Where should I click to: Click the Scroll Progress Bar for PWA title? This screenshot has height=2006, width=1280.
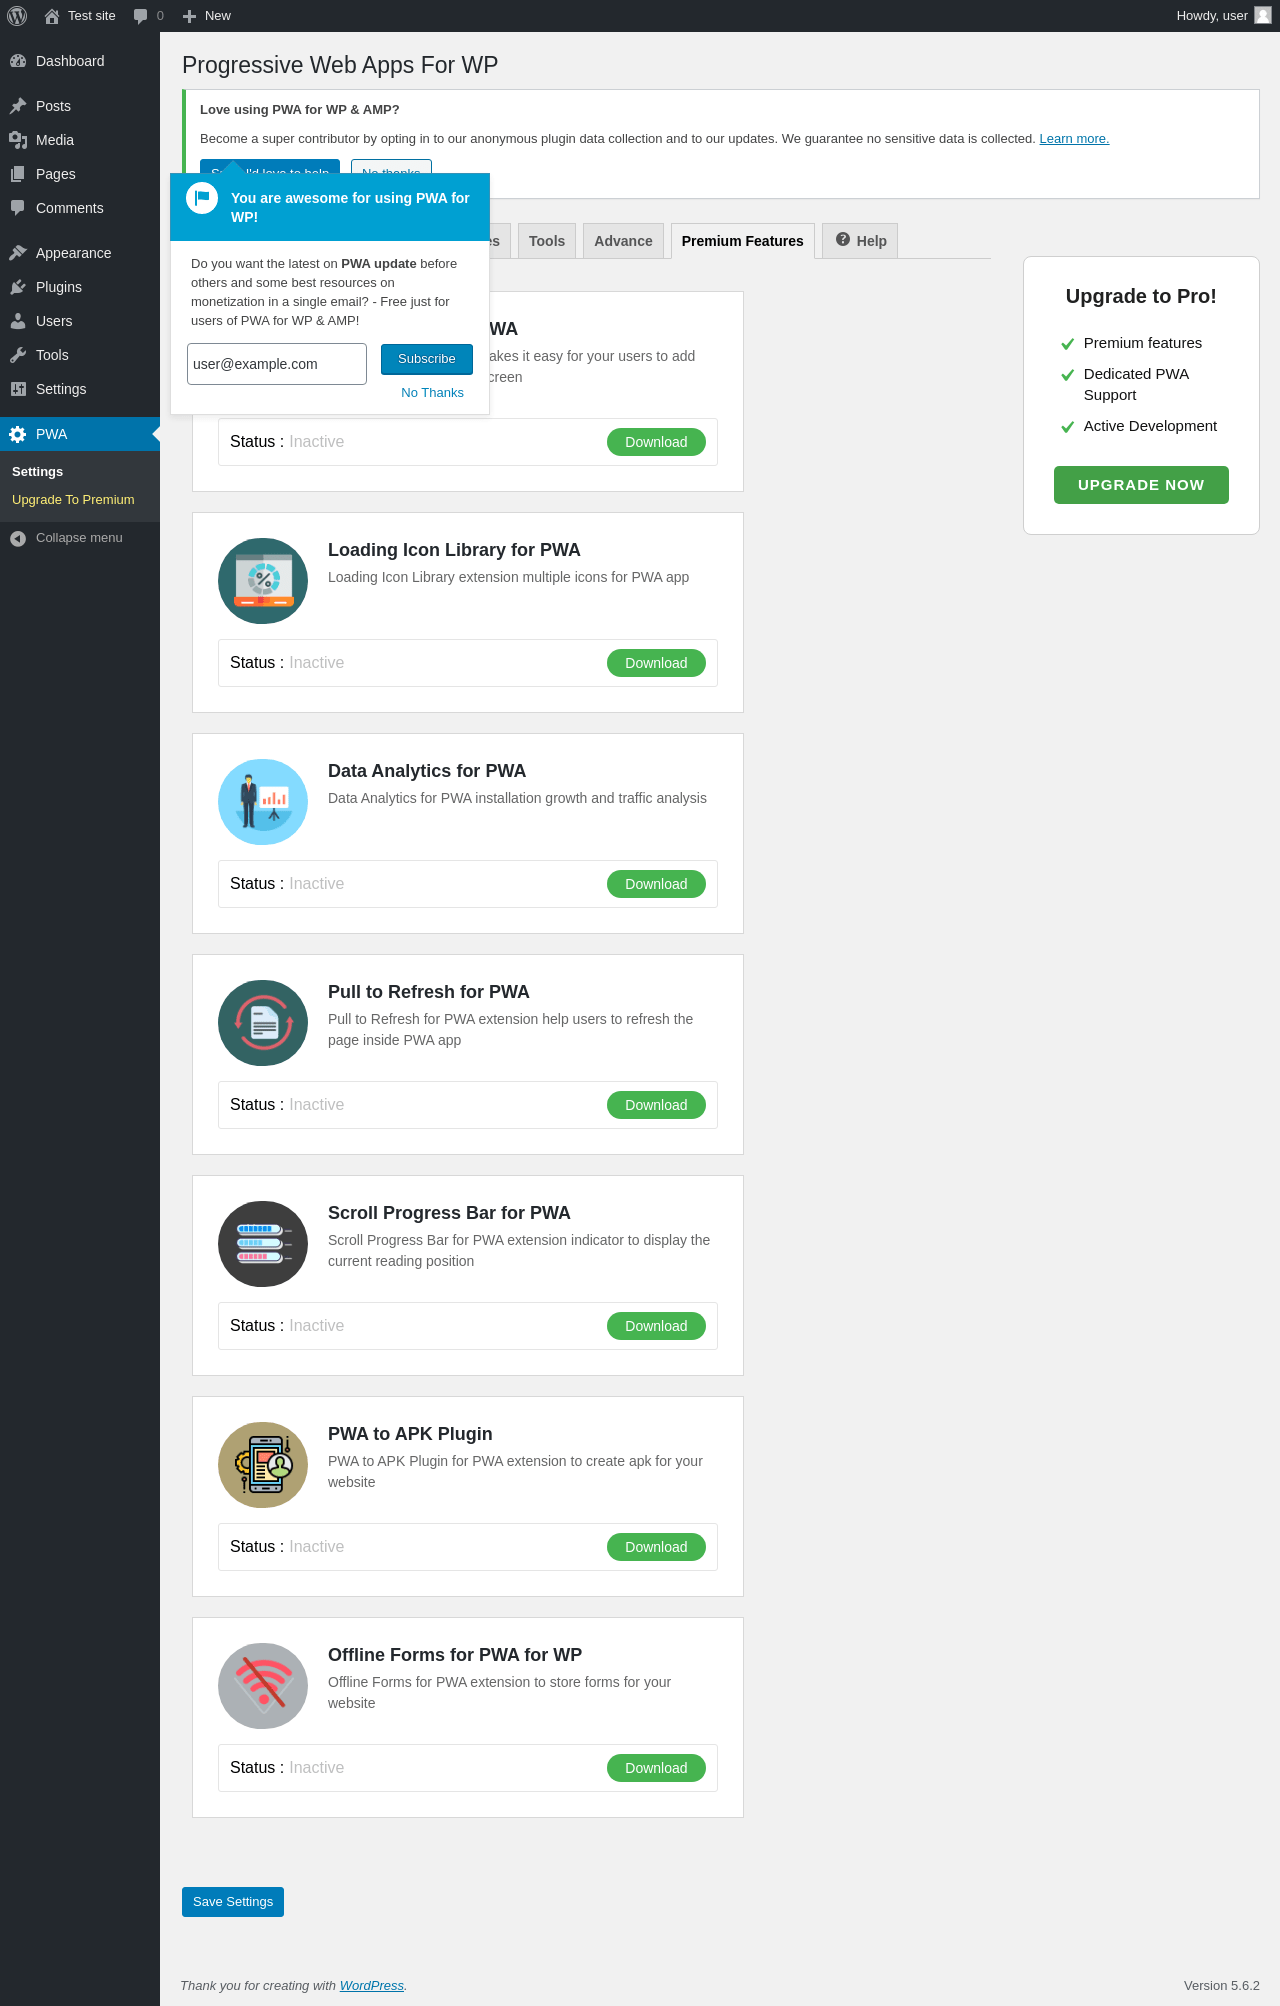(449, 1213)
